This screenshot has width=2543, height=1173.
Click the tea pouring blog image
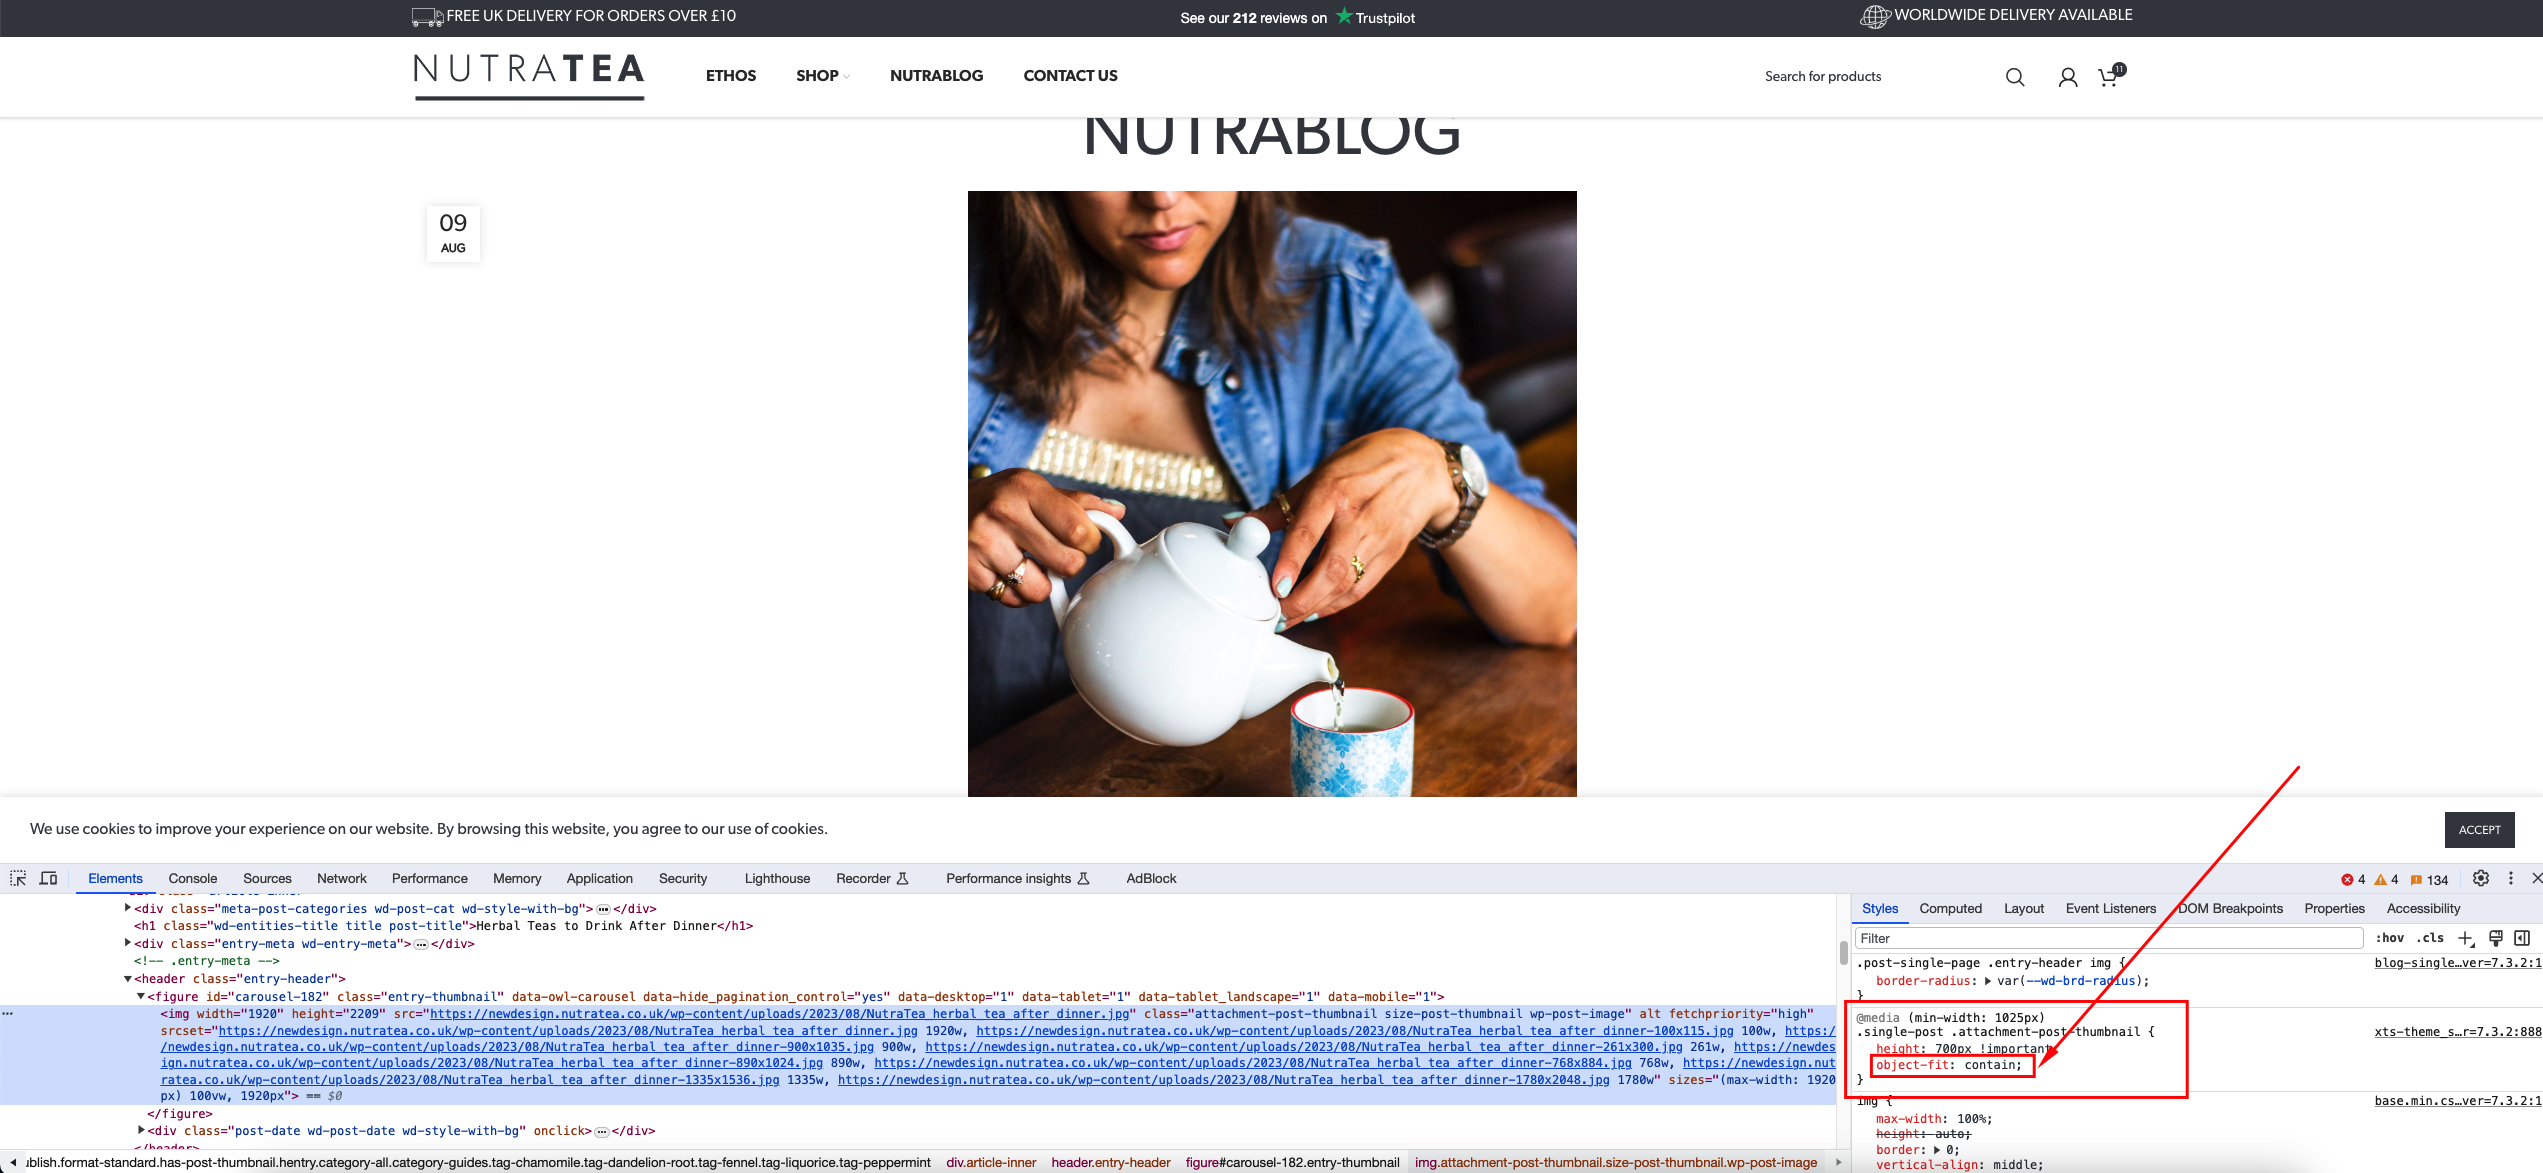[1272, 493]
